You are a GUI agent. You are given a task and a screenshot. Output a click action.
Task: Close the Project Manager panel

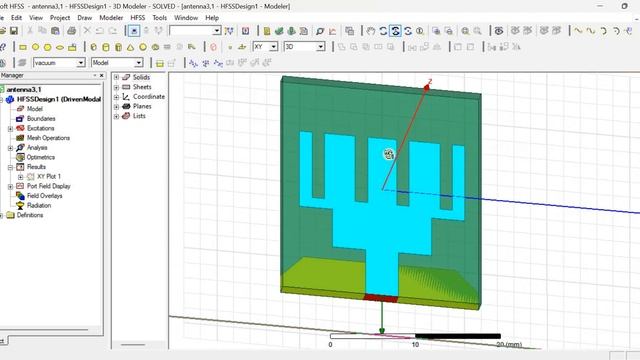102,76
